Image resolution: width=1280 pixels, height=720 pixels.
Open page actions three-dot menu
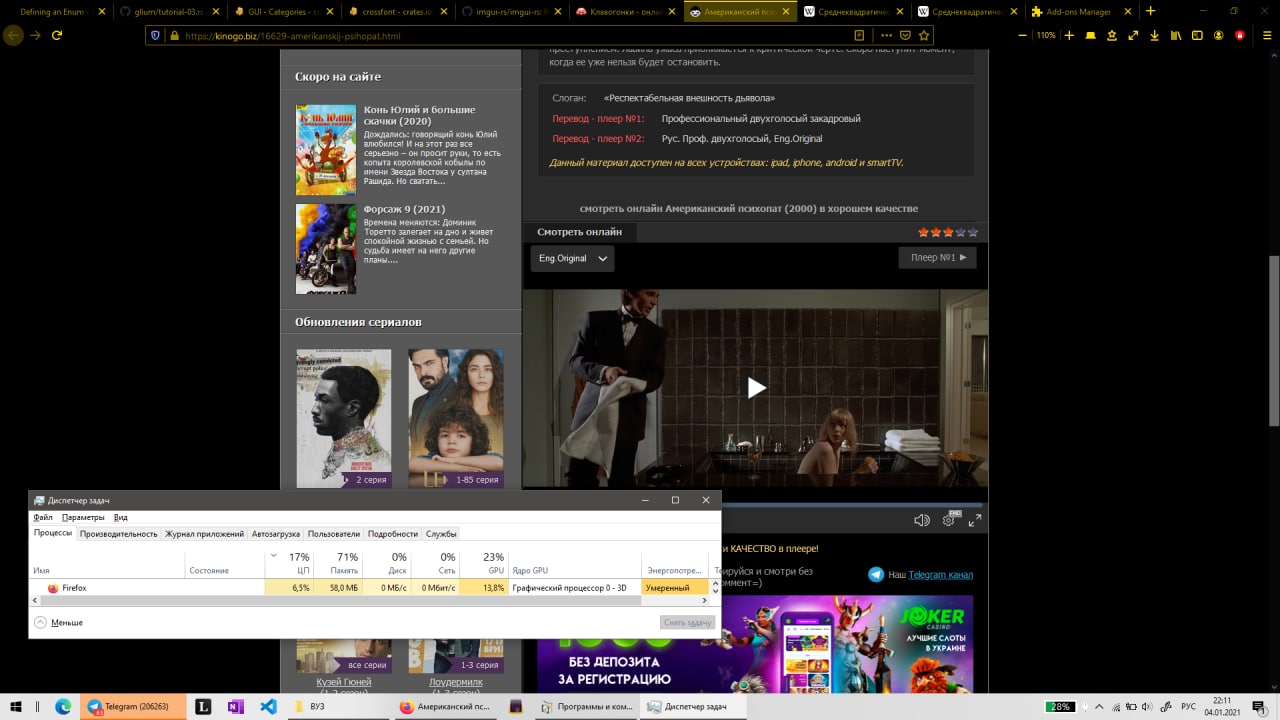tap(886, 35)
